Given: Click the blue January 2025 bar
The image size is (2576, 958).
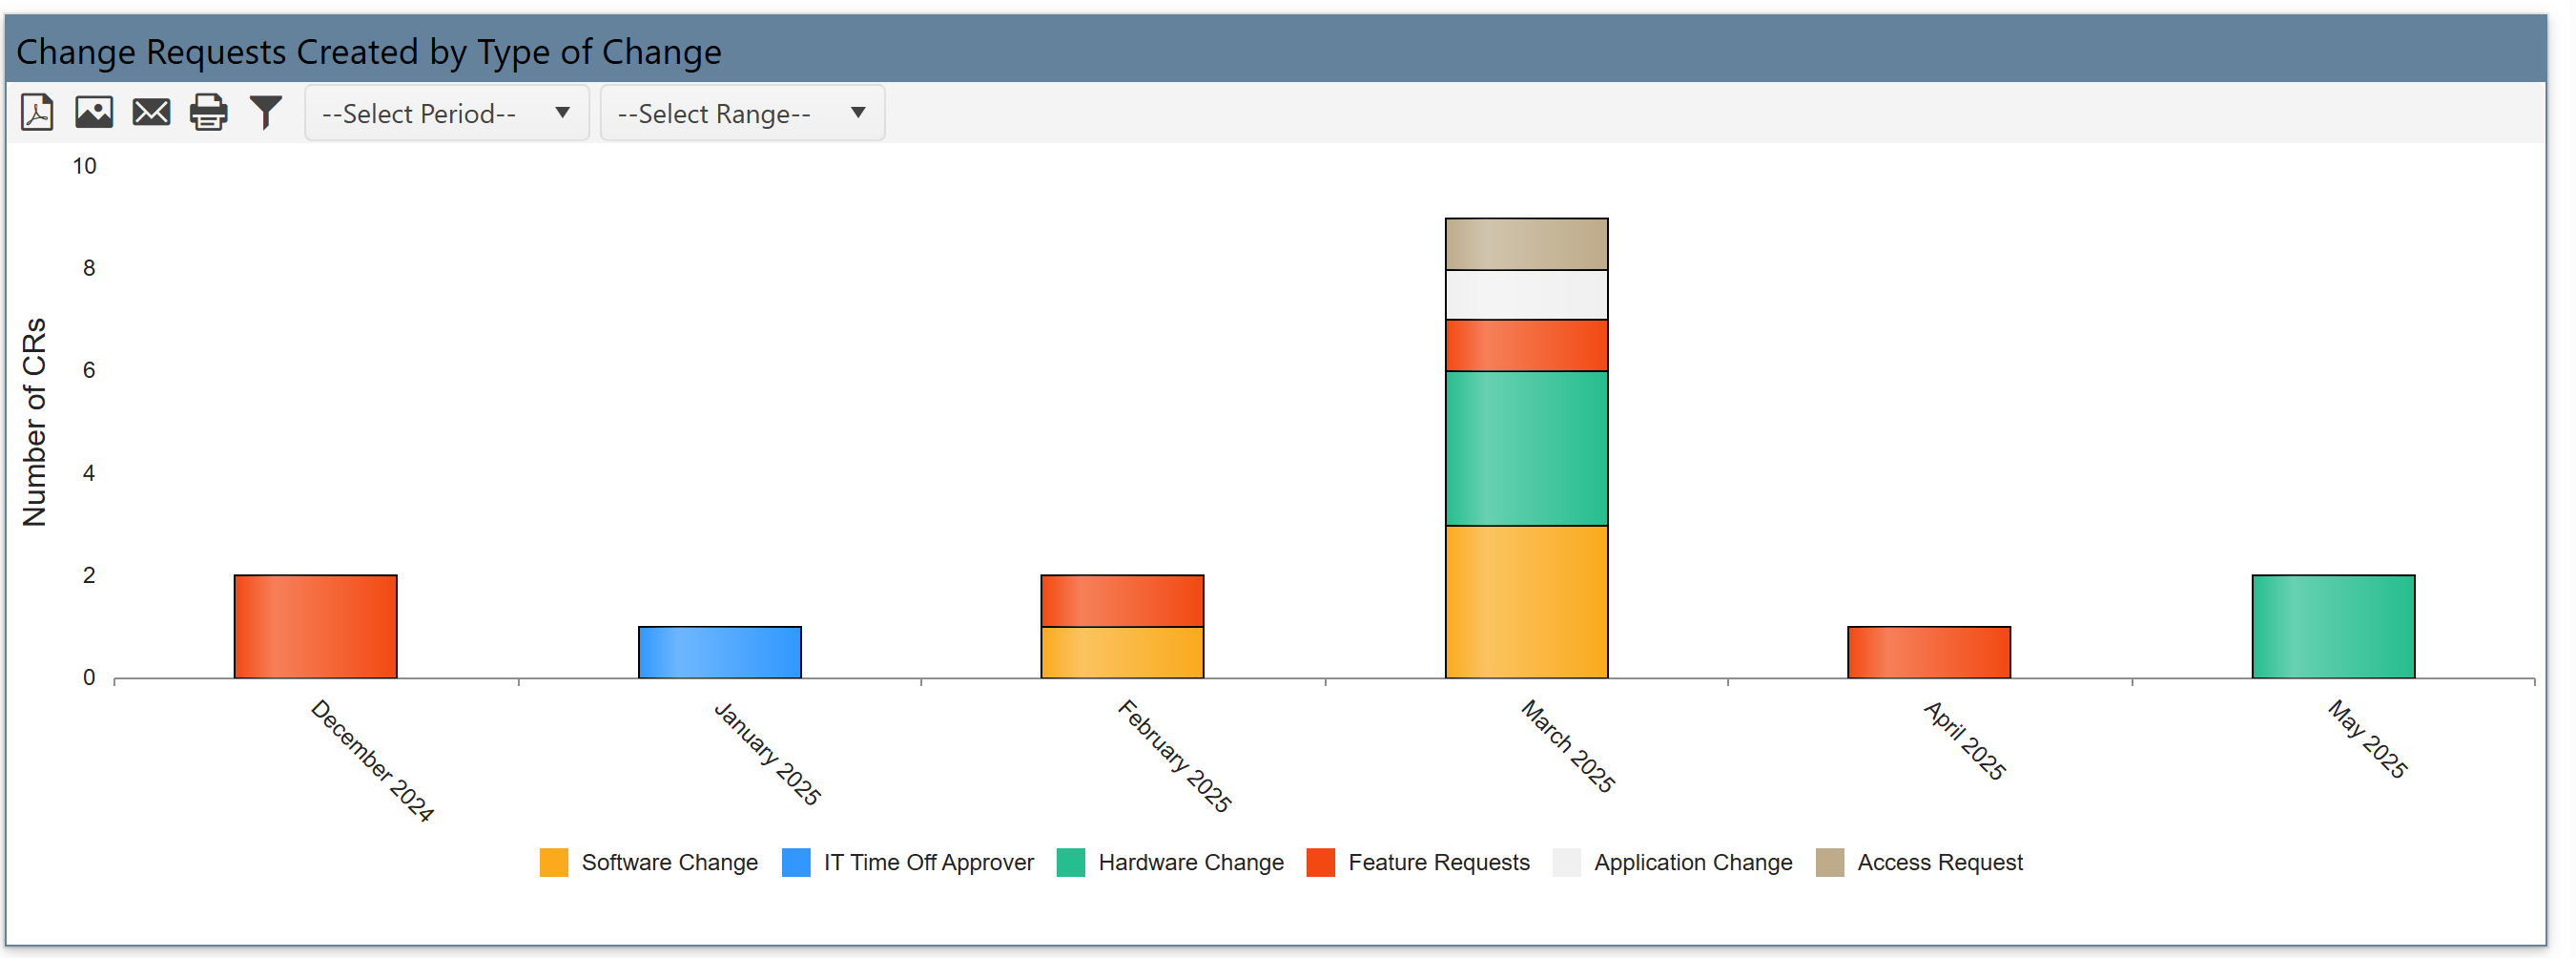Looking at the screenshot, I should pyautogui.click(x=719, y=652).
